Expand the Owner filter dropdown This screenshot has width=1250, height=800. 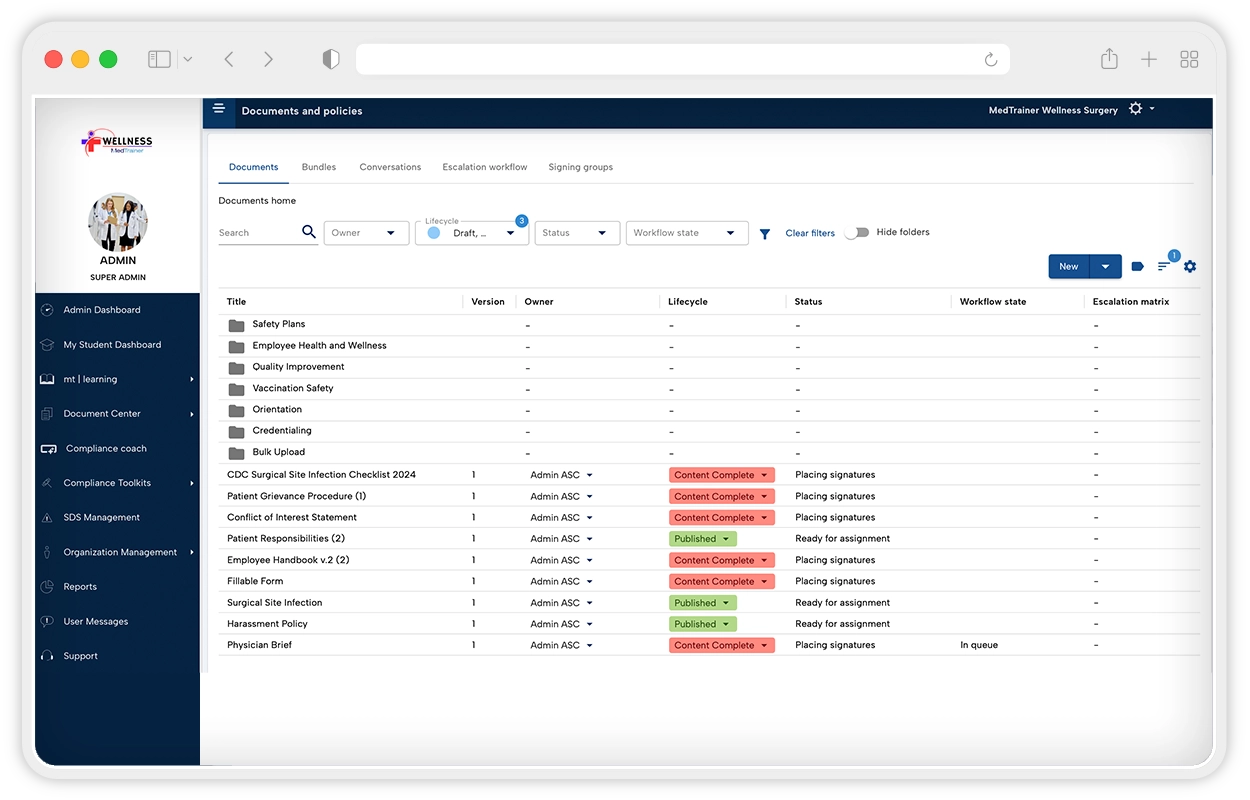[x=366, y=233]
